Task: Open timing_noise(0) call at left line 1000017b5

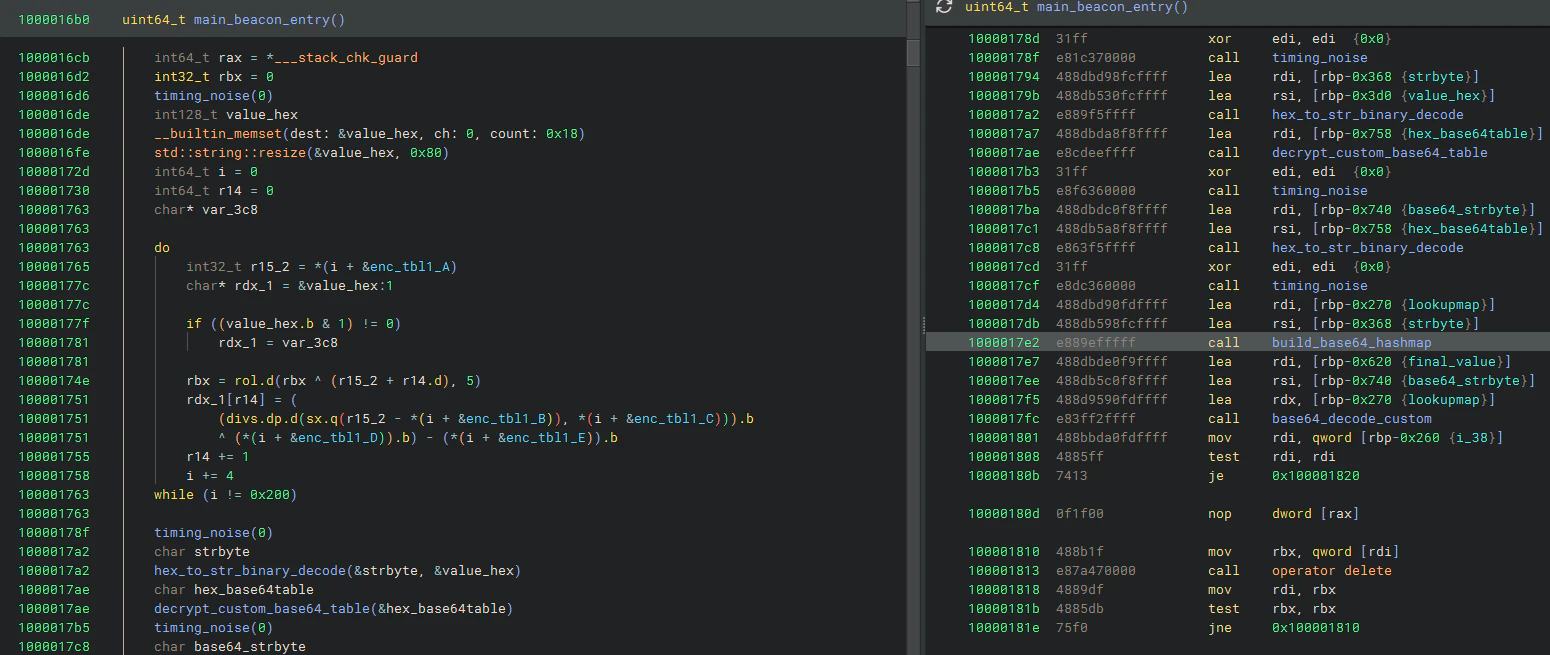Action: pos(213,628)
